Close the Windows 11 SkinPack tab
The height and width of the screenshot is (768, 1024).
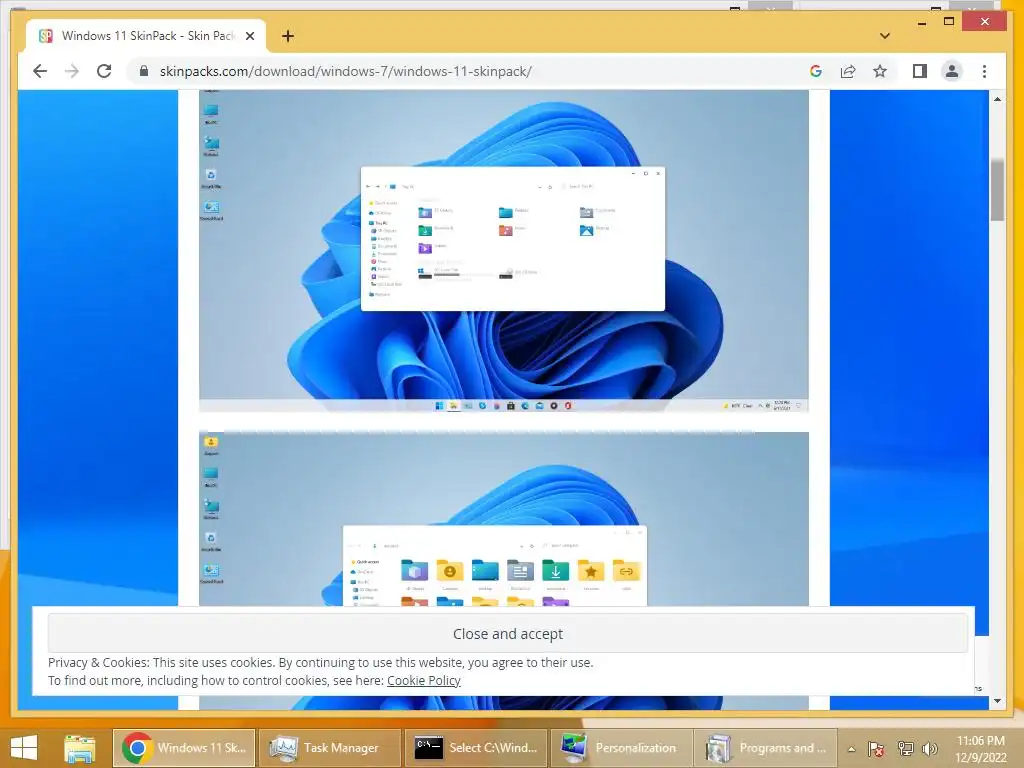click(x=249, y=36)
